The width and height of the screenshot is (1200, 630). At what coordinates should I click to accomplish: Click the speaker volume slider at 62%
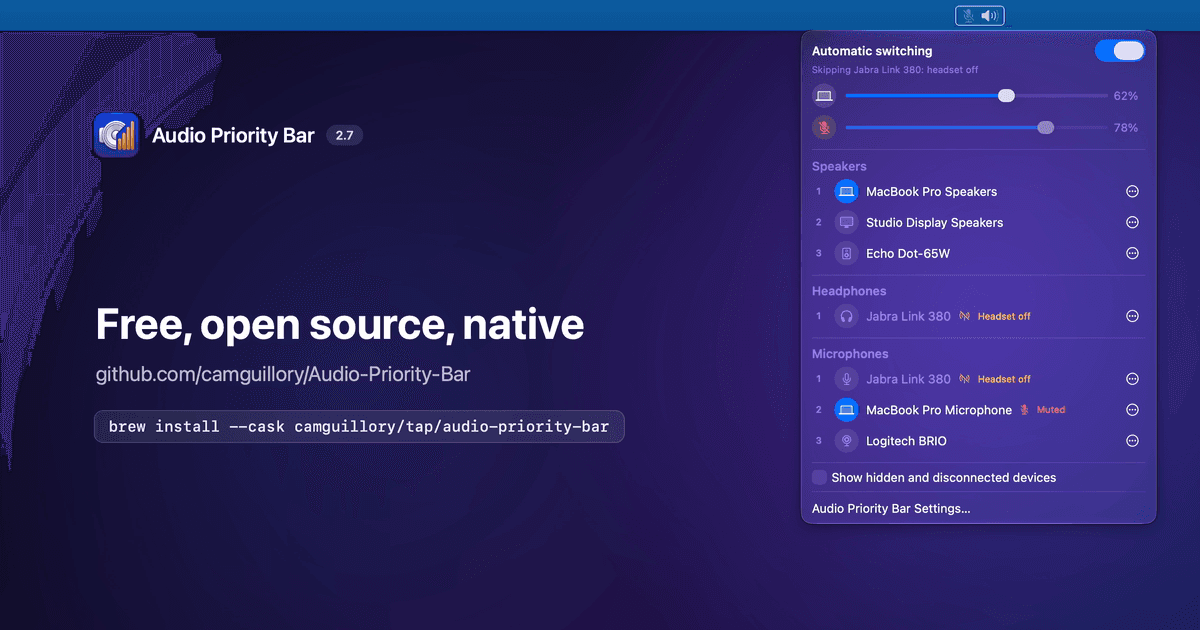[x=974, y=96]
